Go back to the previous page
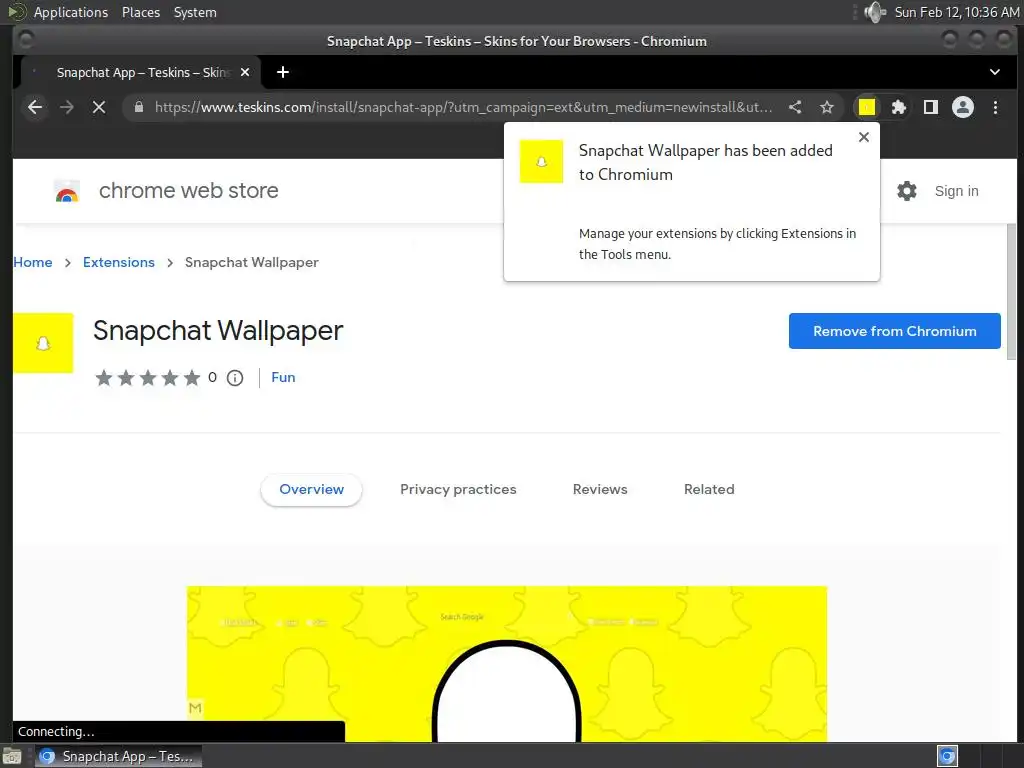 click(35, 107)
